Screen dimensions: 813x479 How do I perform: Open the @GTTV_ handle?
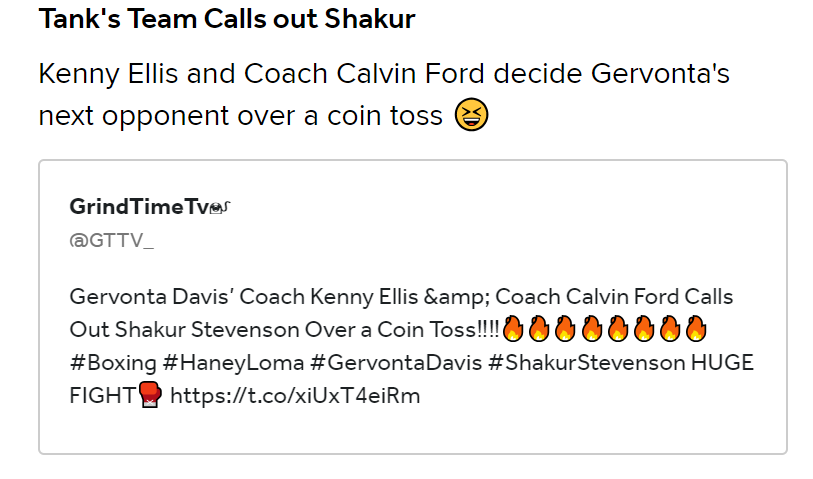pyautogui.click(x=111, y=241)
